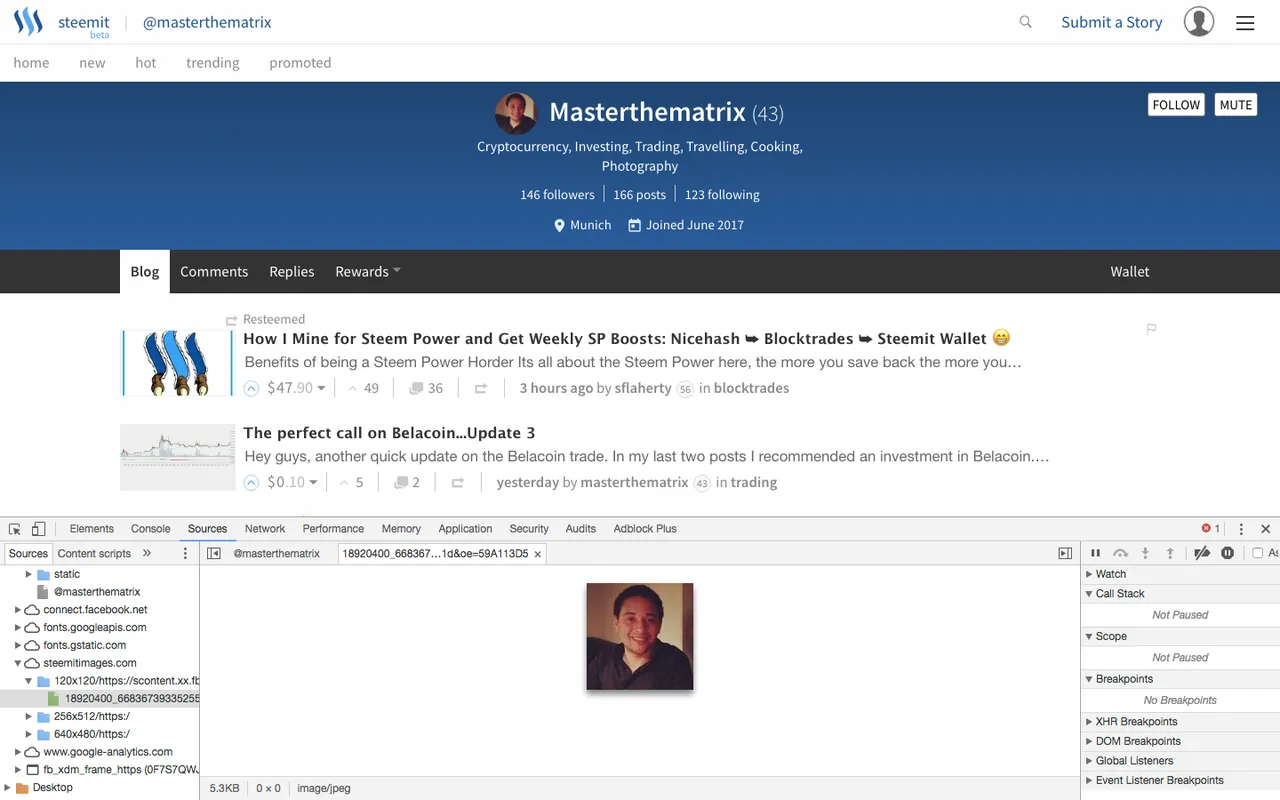Switch to the Content scripts tab

94,553
